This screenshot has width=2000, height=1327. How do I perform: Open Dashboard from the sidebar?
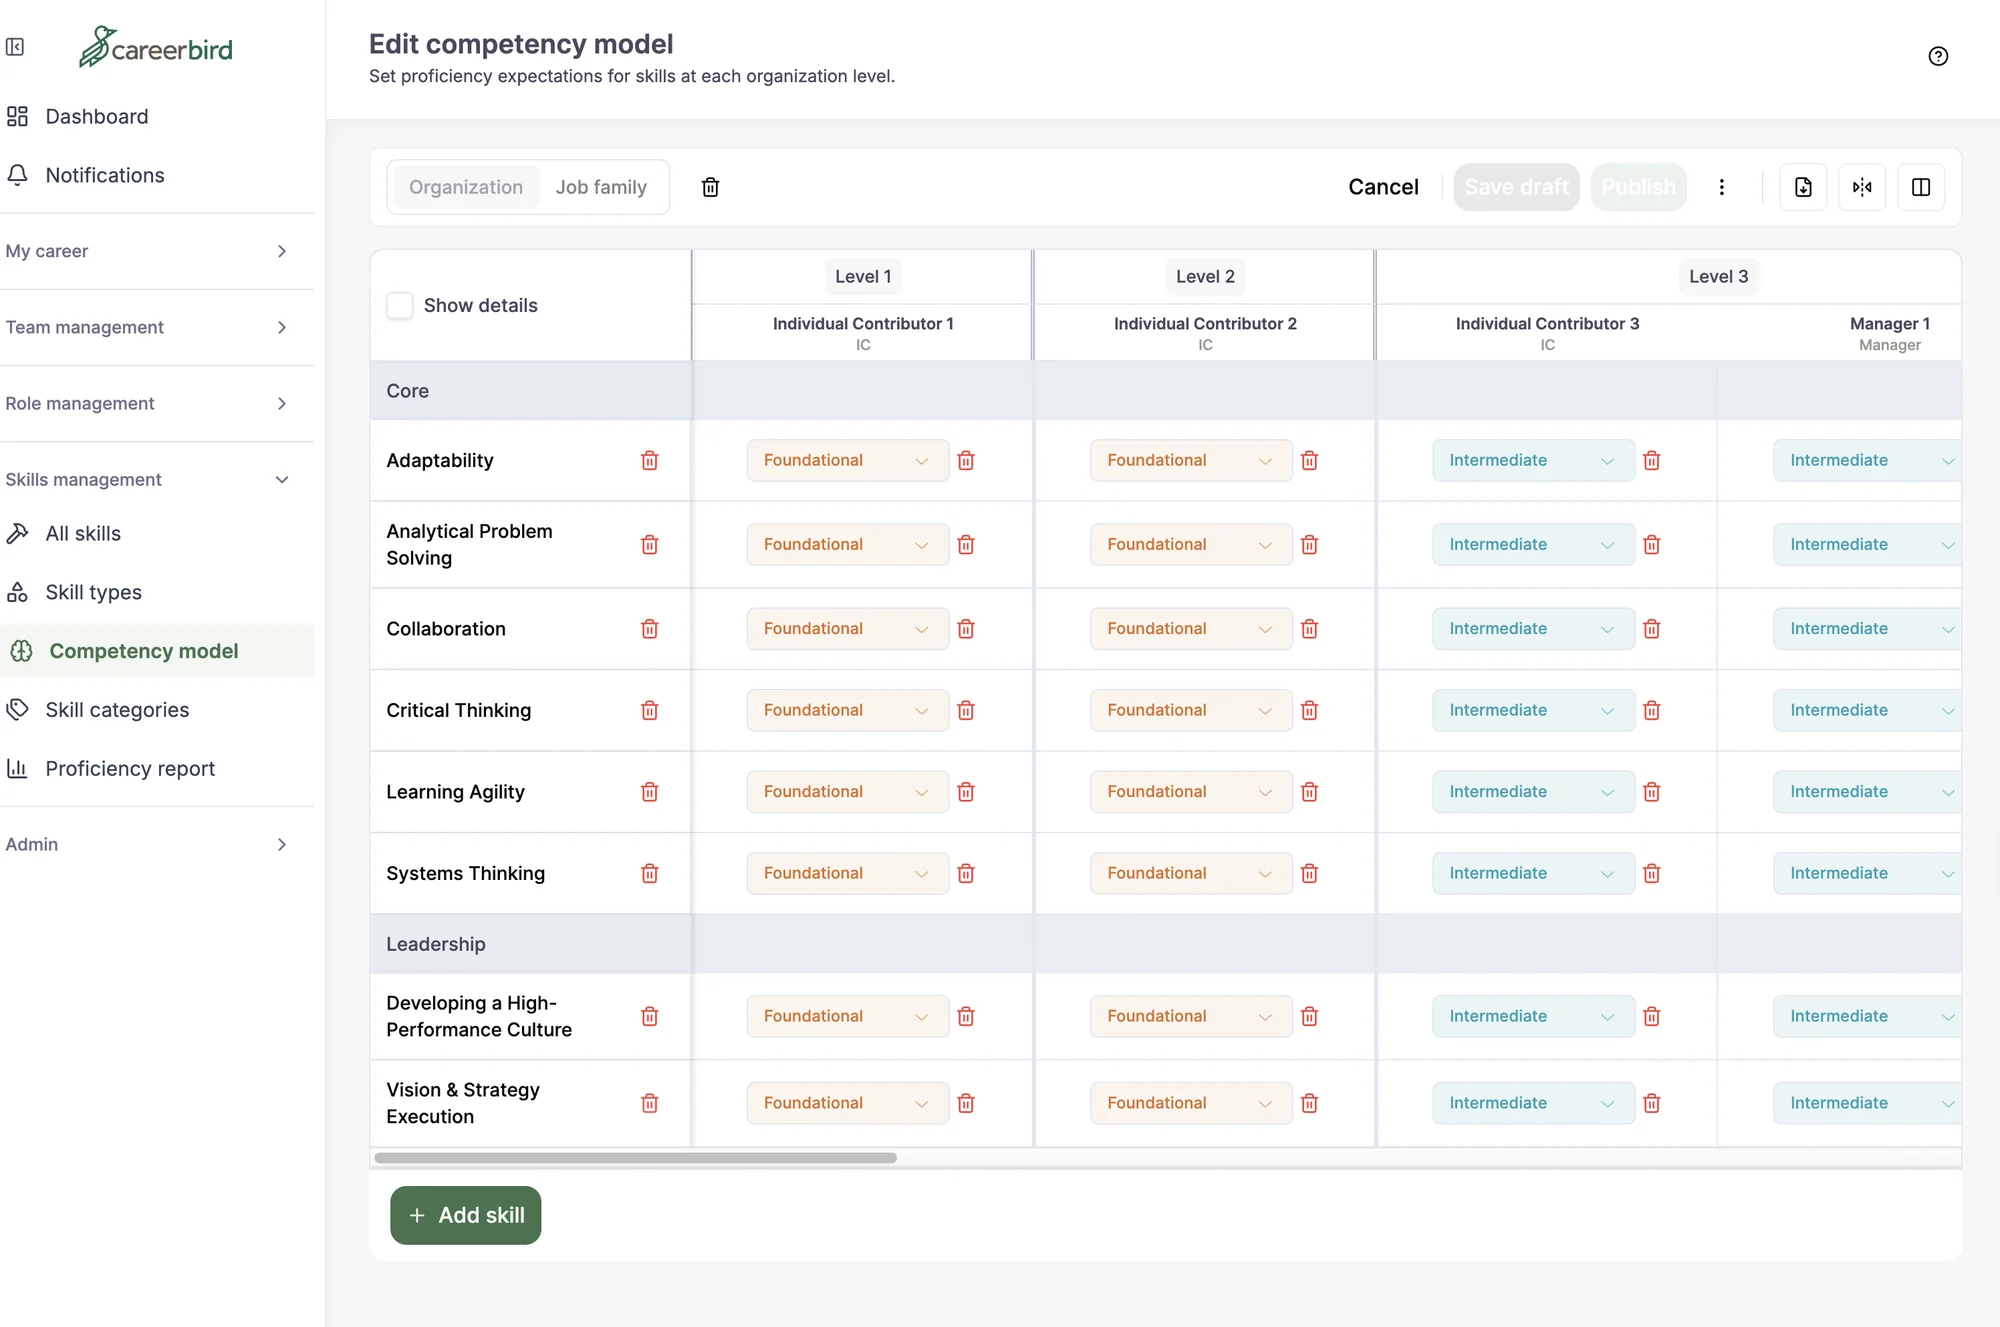point(96,116)
